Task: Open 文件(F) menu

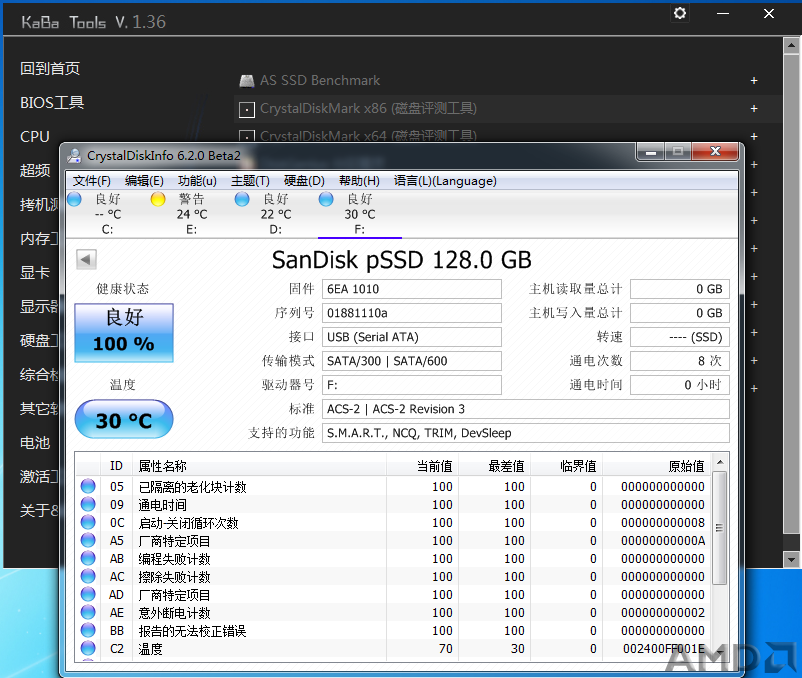Action: pos(92,181)
